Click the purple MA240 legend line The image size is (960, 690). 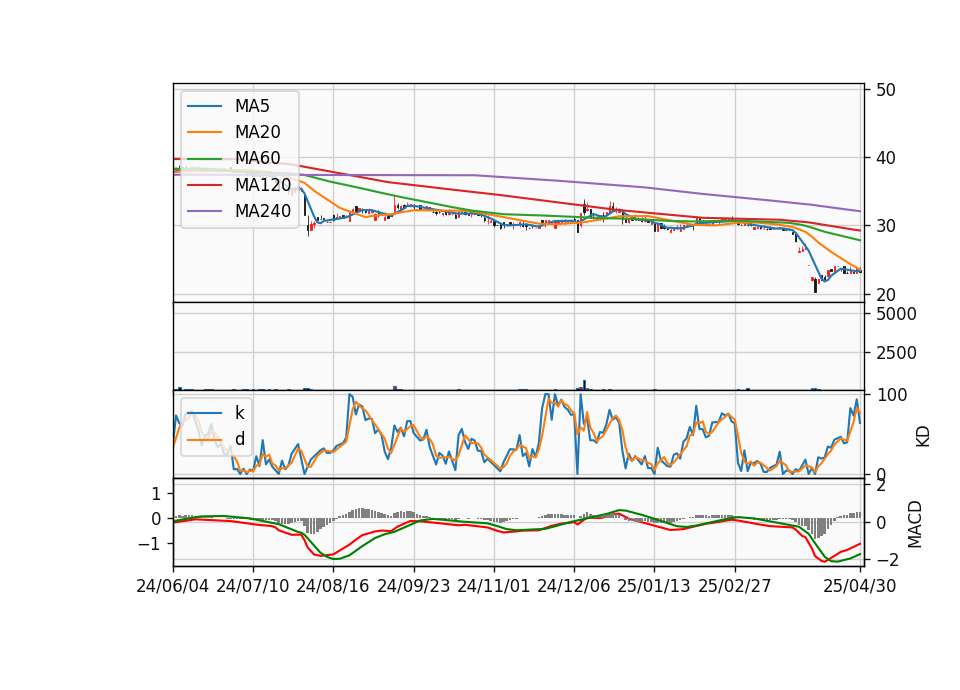204,211
